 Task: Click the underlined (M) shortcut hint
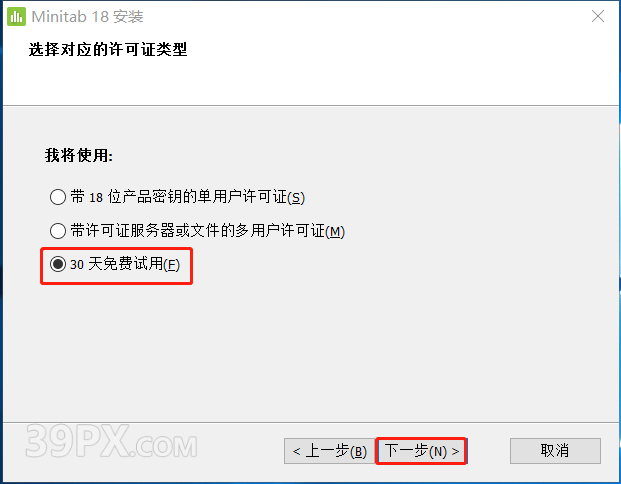point(335,232)
